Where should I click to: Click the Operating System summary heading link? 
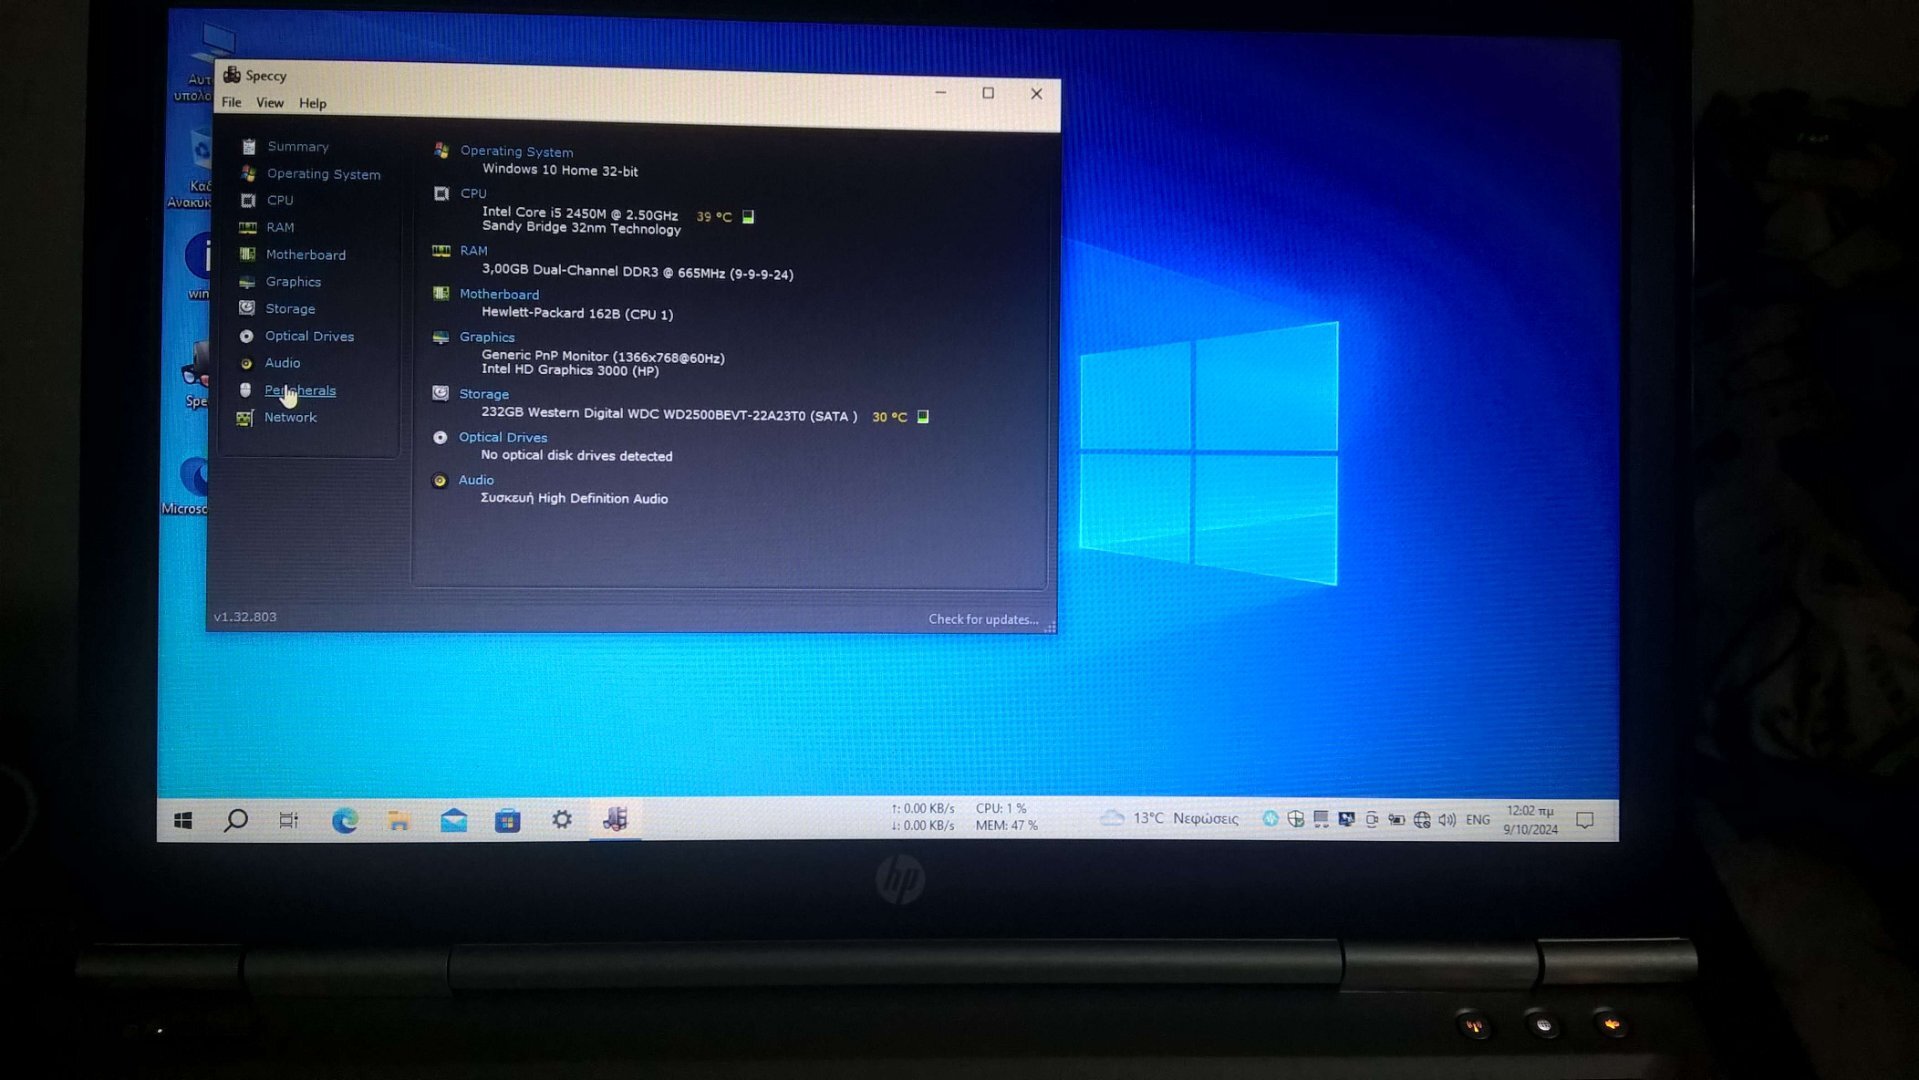pos(516,152)
